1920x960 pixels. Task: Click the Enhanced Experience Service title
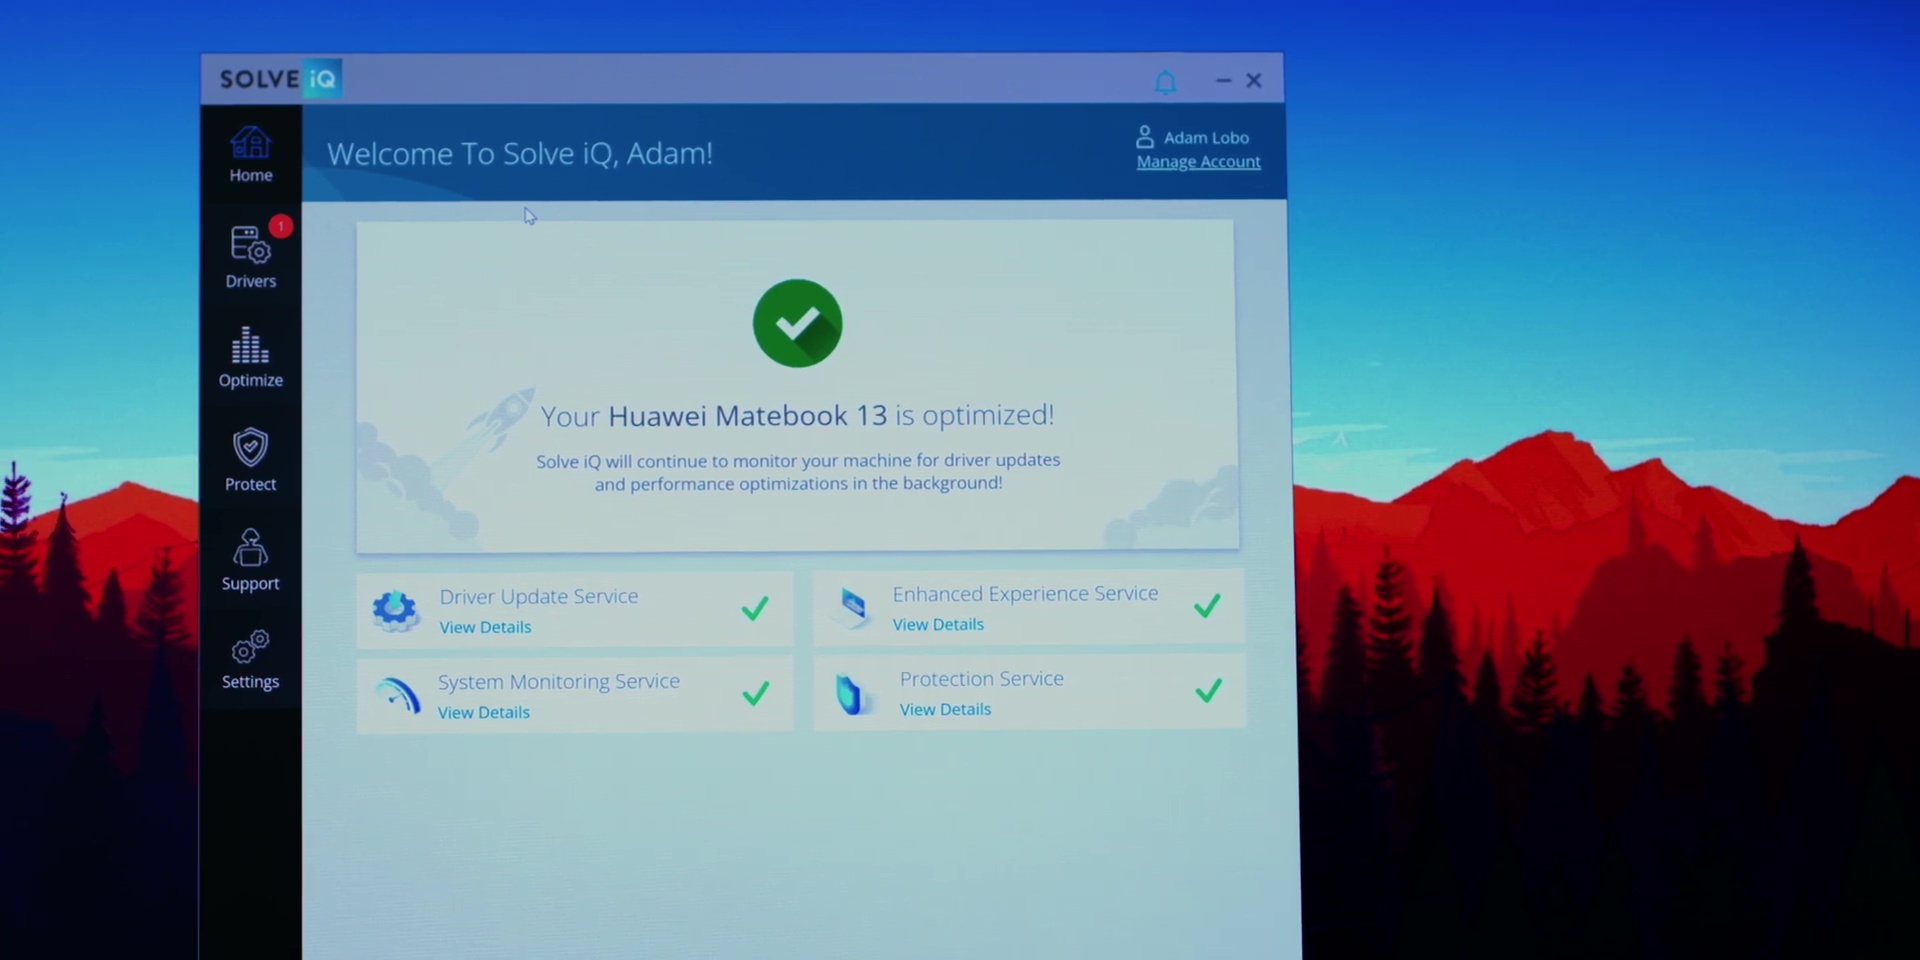(x=1025, y=593)
